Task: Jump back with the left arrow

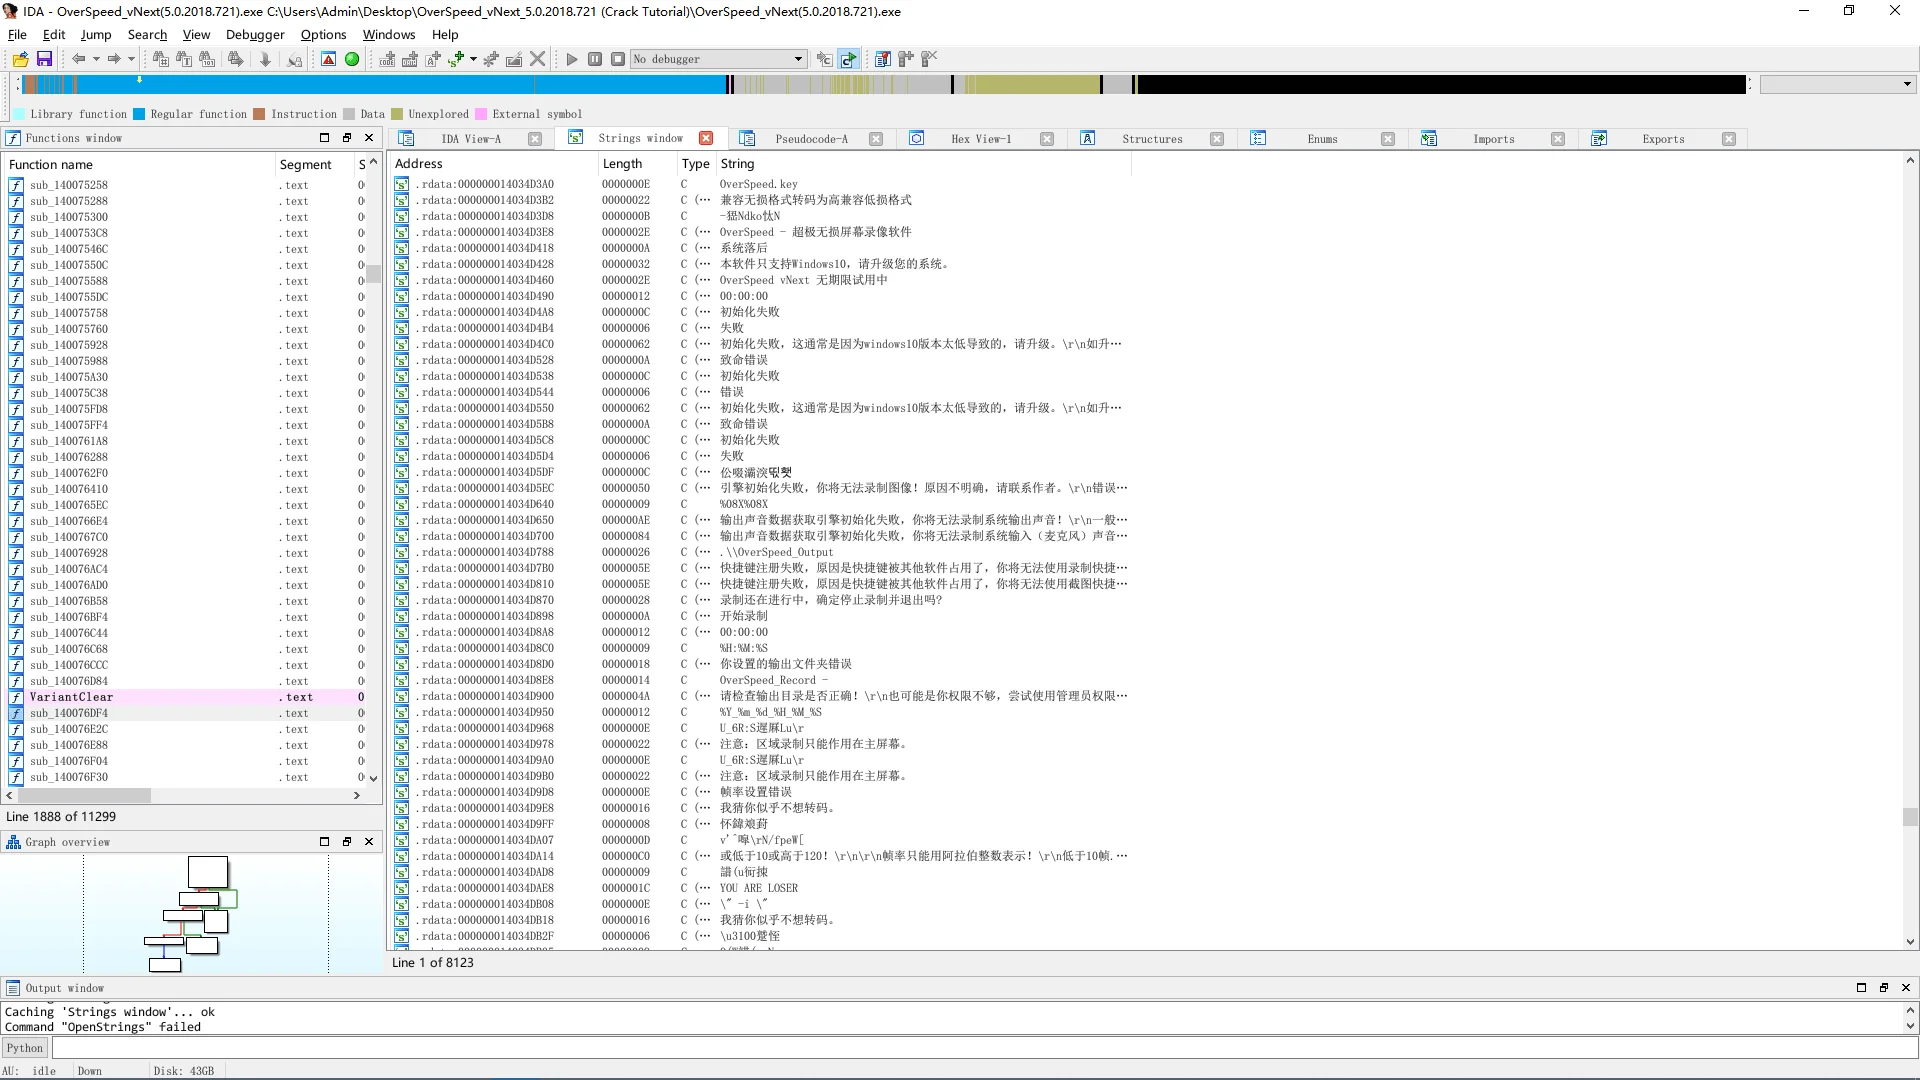Action: point(78,59)
